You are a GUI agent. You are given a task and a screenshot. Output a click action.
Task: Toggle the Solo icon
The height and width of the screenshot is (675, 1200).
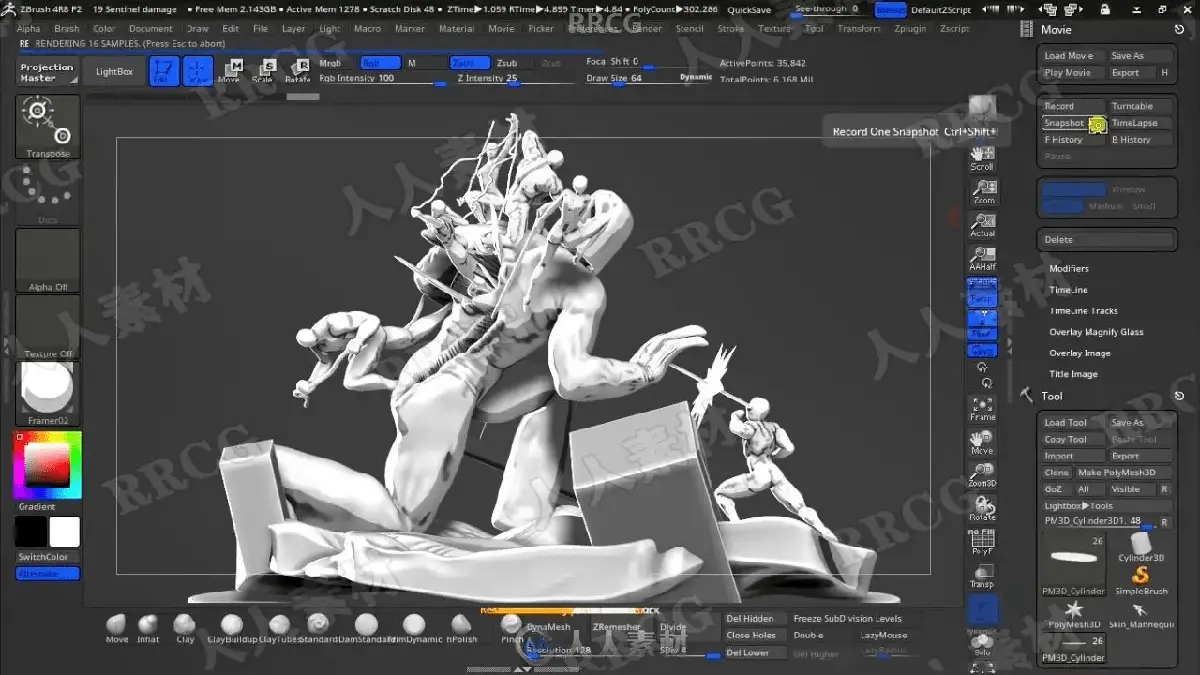pos(982,643)
